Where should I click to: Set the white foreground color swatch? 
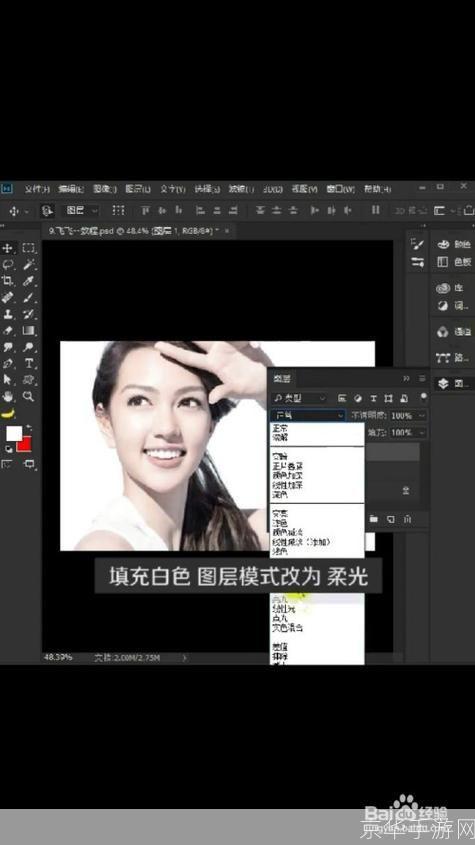13,433
